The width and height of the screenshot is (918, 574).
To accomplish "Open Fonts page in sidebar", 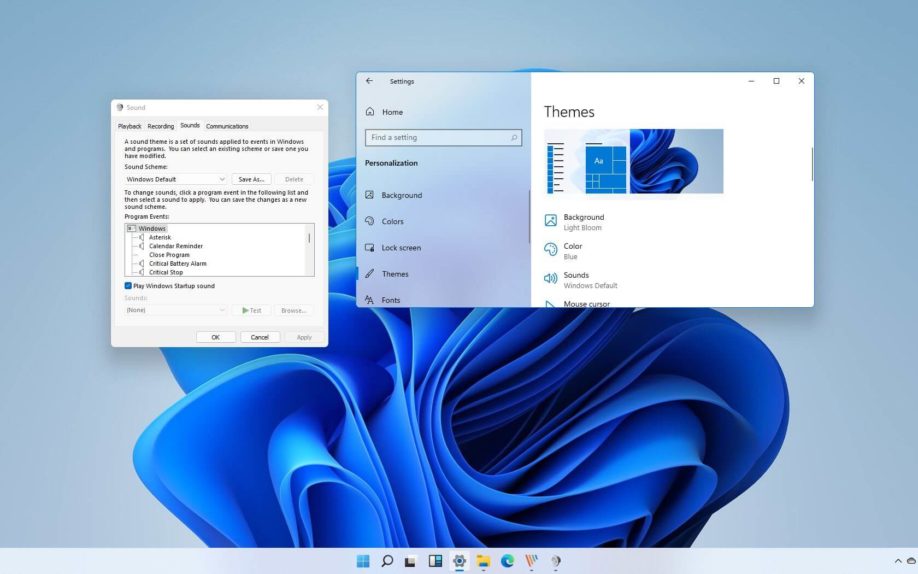I will pos(391,300).
